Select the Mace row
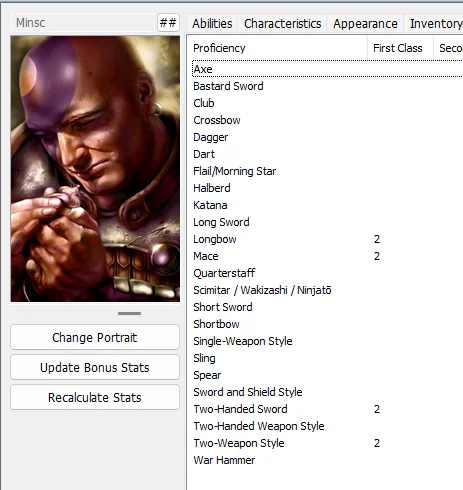The width and height of the screenshot is (463, 490). tap(327, 256)
